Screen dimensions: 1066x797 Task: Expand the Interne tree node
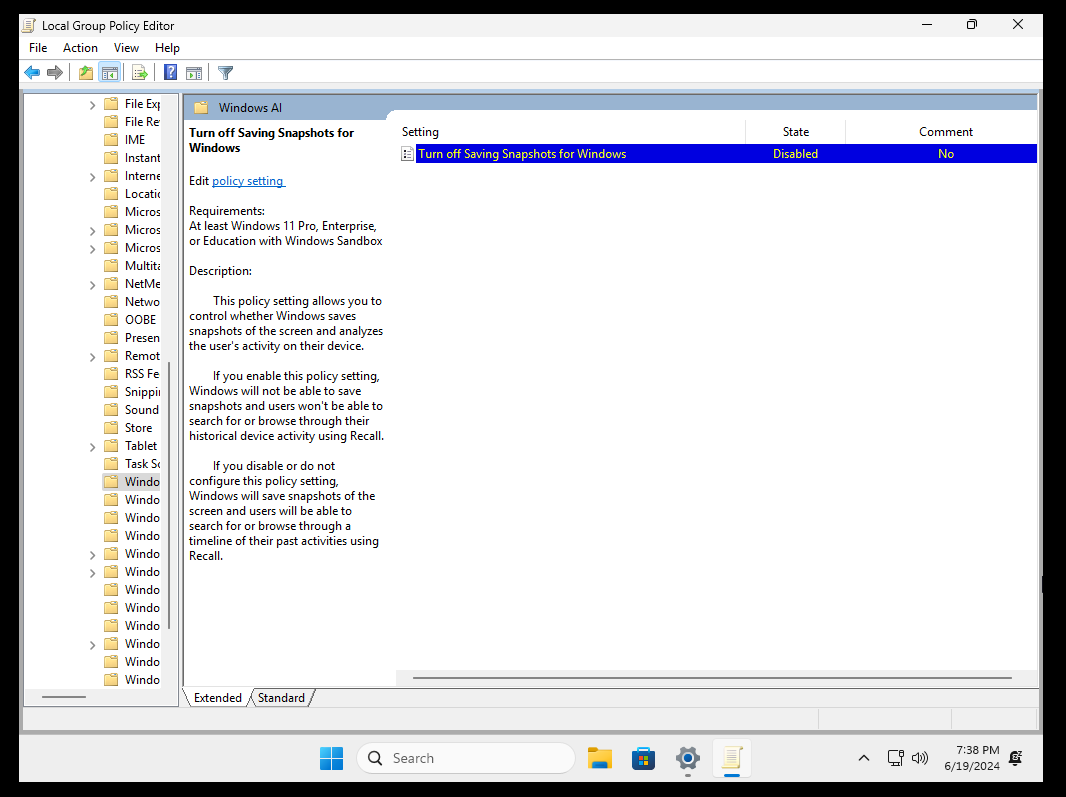point(92,177)
